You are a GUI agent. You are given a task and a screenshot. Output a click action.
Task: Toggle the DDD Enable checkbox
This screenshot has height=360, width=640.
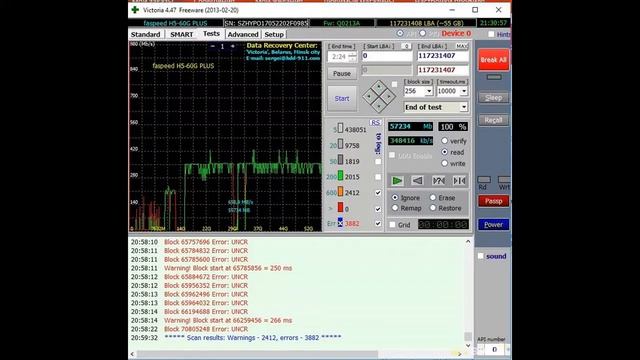(392, 156)
